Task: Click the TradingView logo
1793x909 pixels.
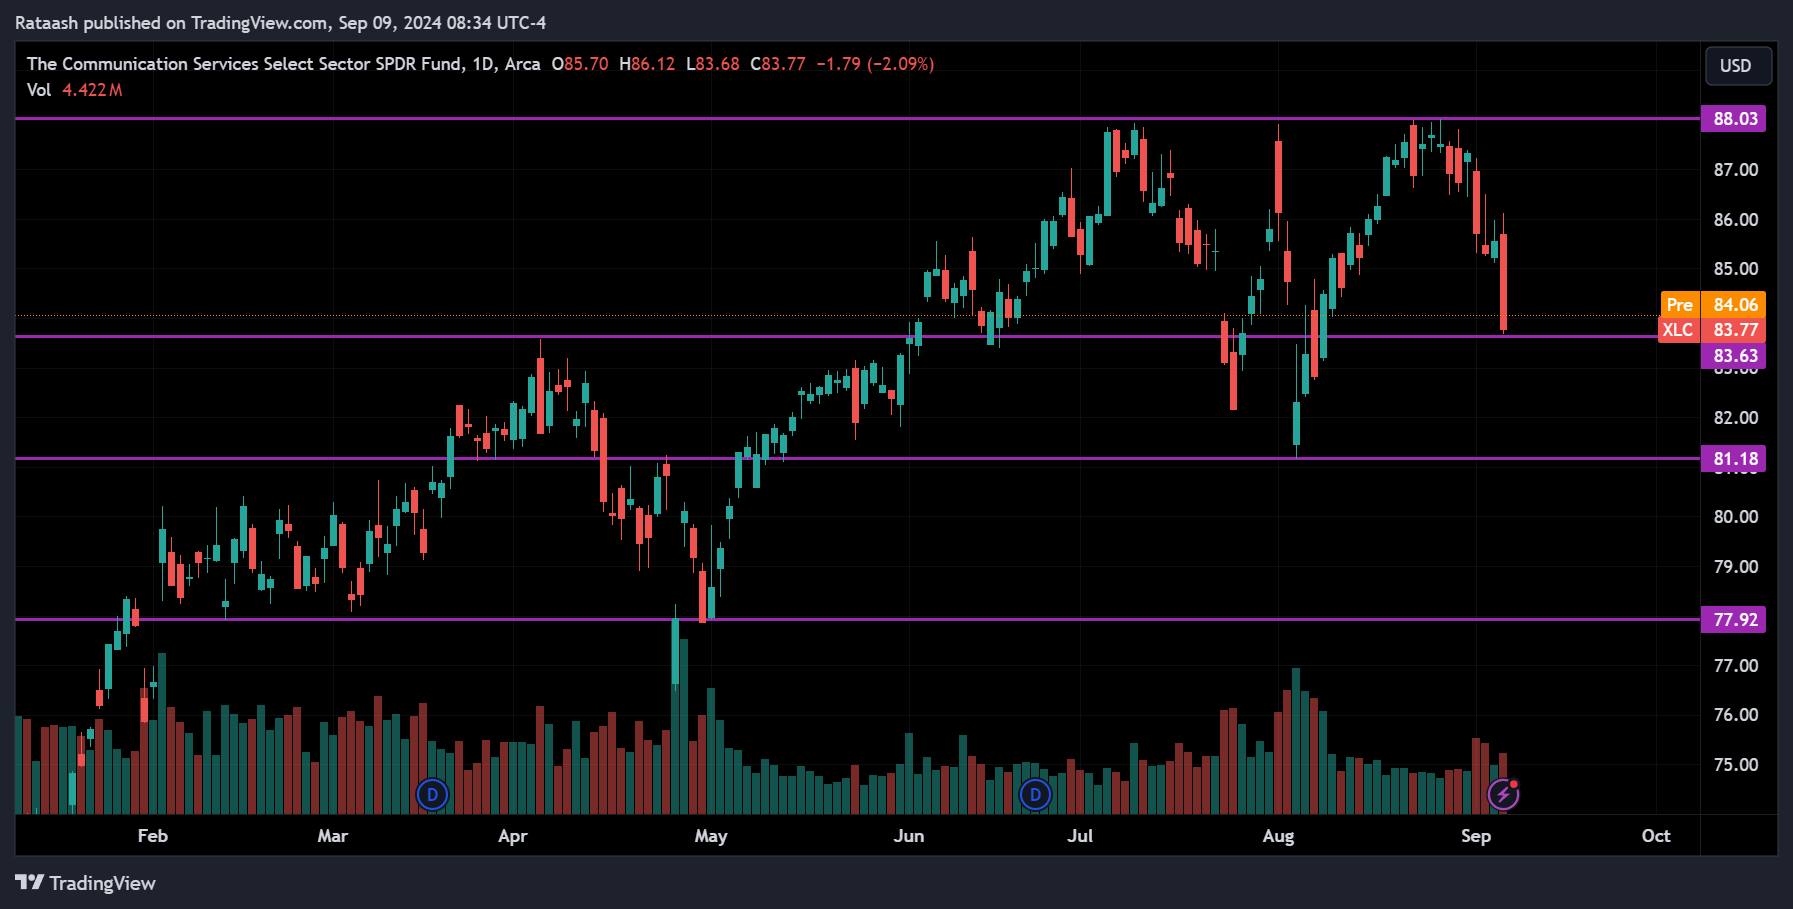Action: pyautogui.click(x=85, y=883)
